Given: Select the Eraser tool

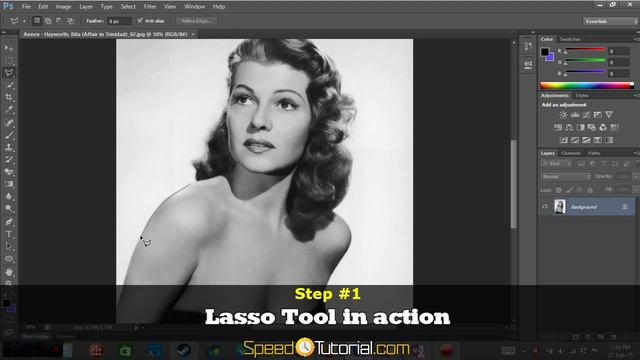Looking at the screenshot, I should 9,172.
